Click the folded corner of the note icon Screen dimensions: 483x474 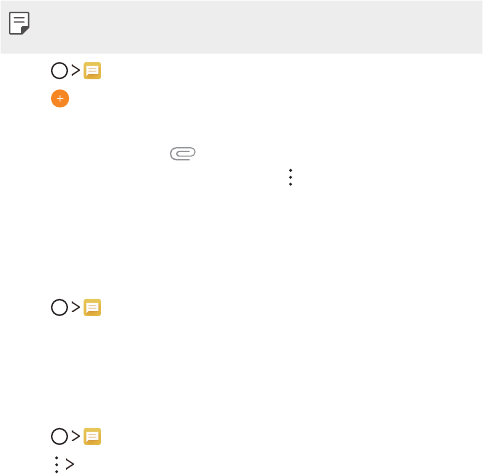click(x=25, y=30)
